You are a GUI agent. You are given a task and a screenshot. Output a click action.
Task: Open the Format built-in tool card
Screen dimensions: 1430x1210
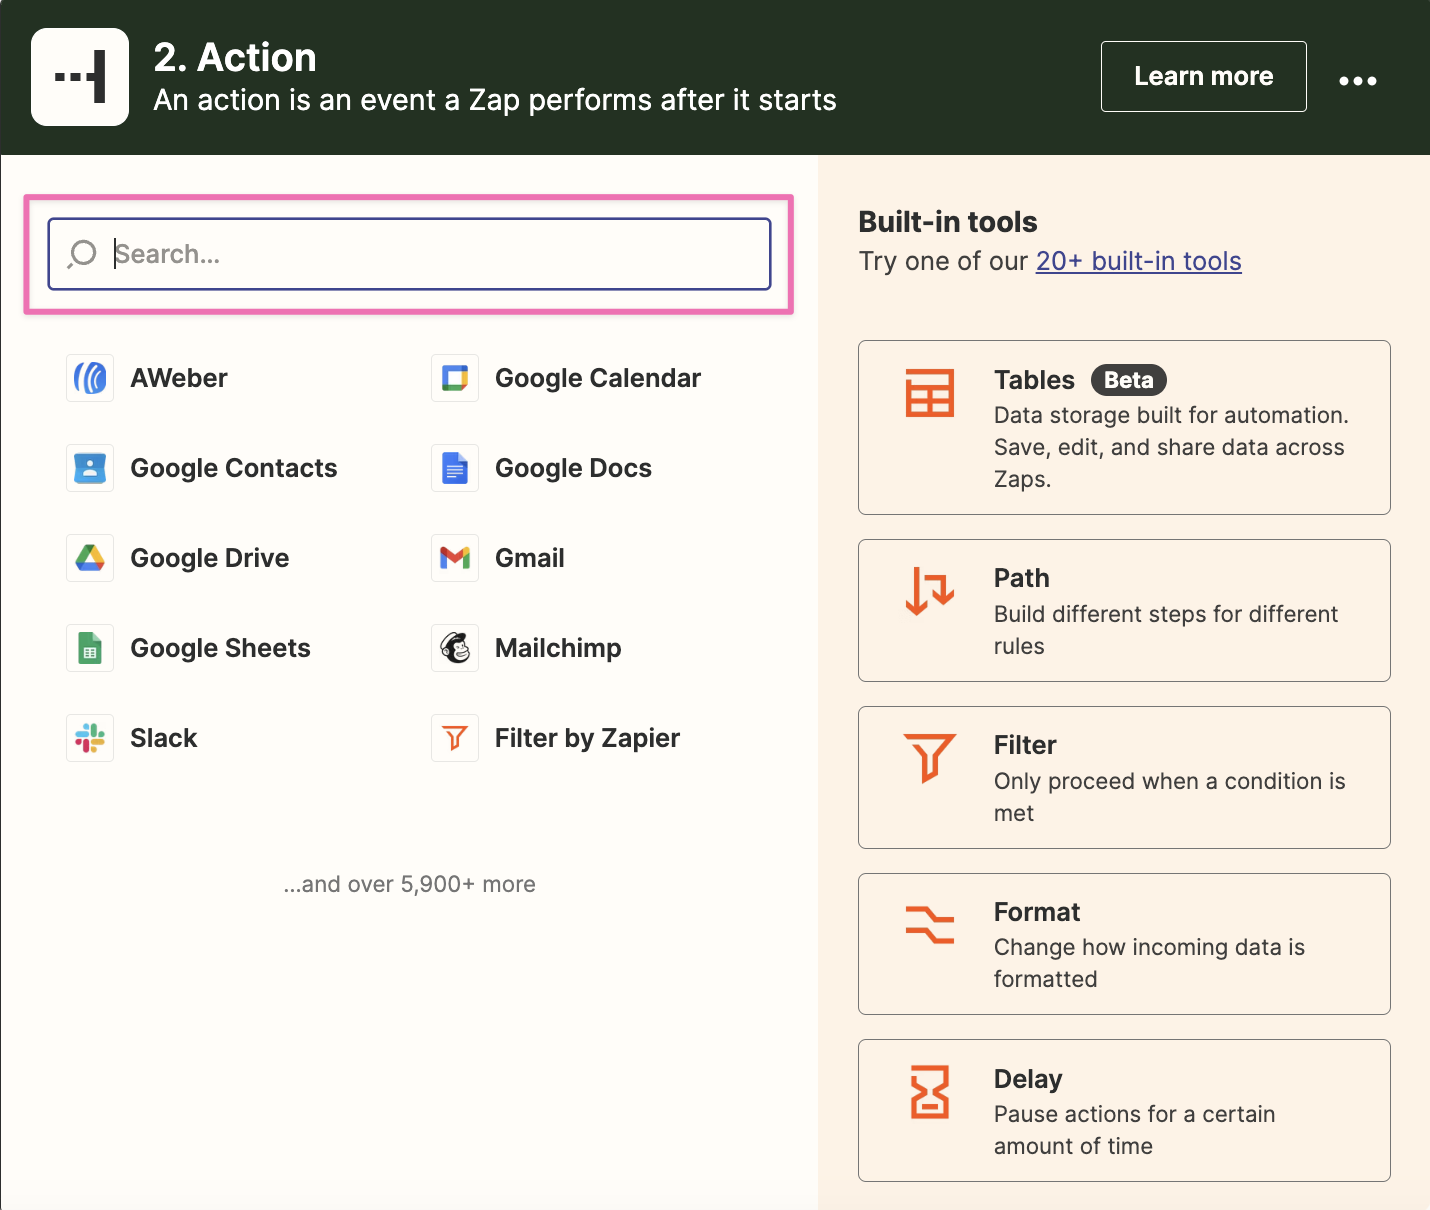coord(1124,944)
